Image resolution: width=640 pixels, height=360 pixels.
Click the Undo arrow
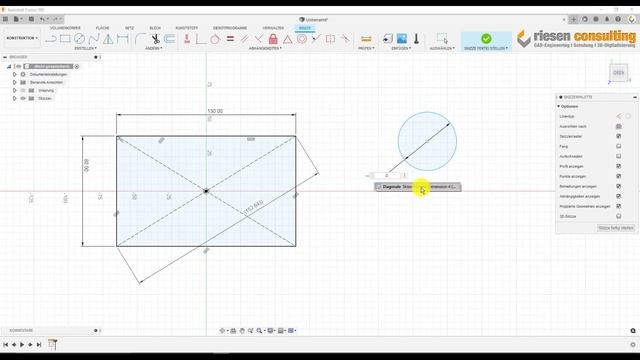[x=42, y=19]
